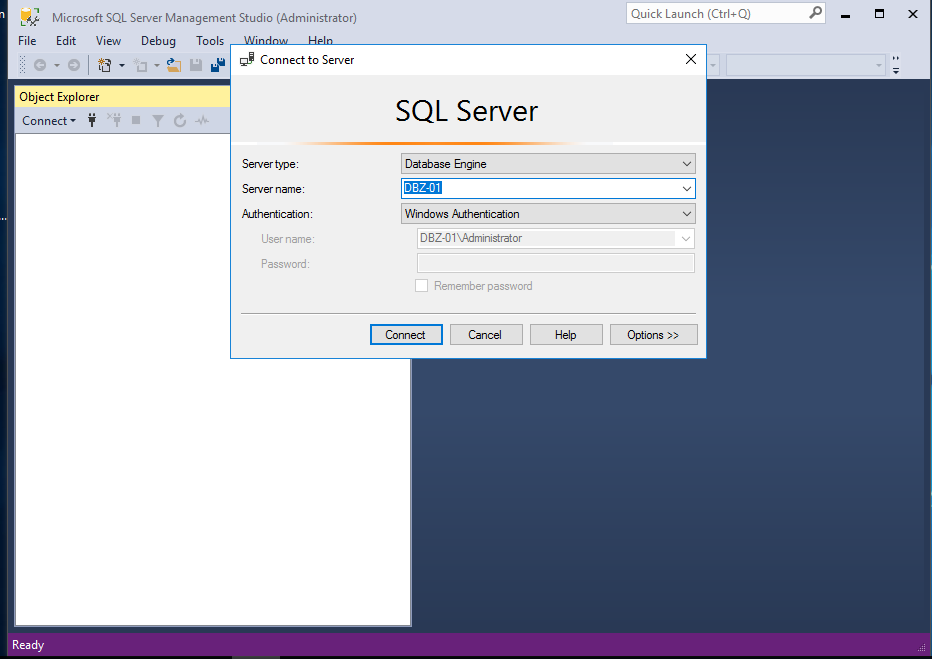Click the Cancel button
Screen dimensions: 932x659
tap(486, 335)
